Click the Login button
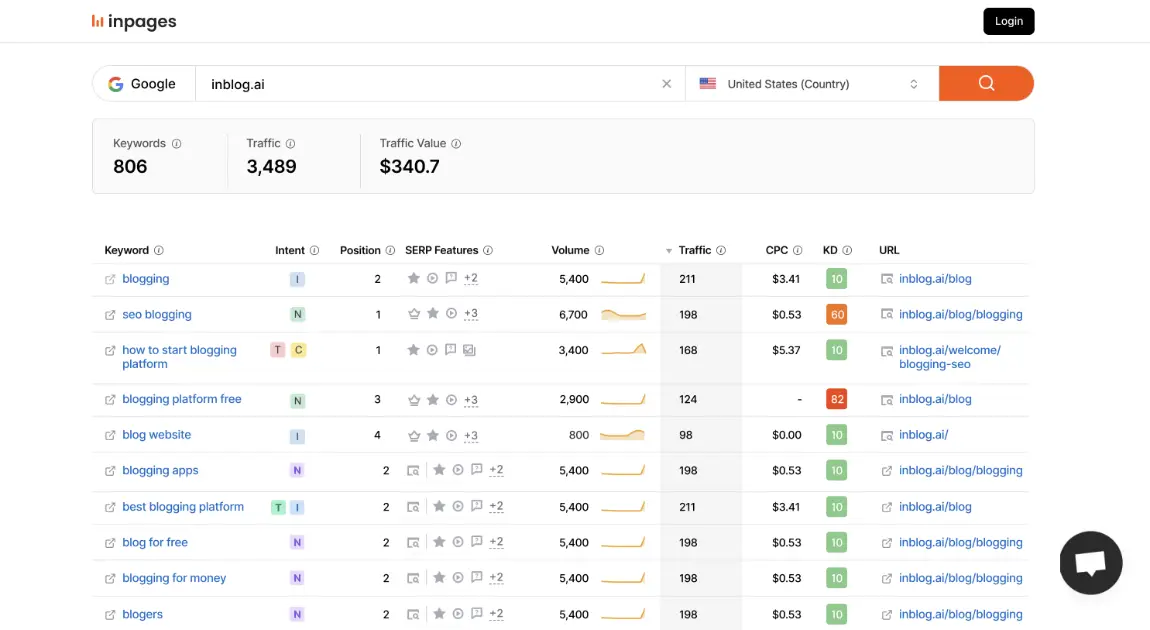This screenshot has height=630, width=1150. tap(1008, 20)
